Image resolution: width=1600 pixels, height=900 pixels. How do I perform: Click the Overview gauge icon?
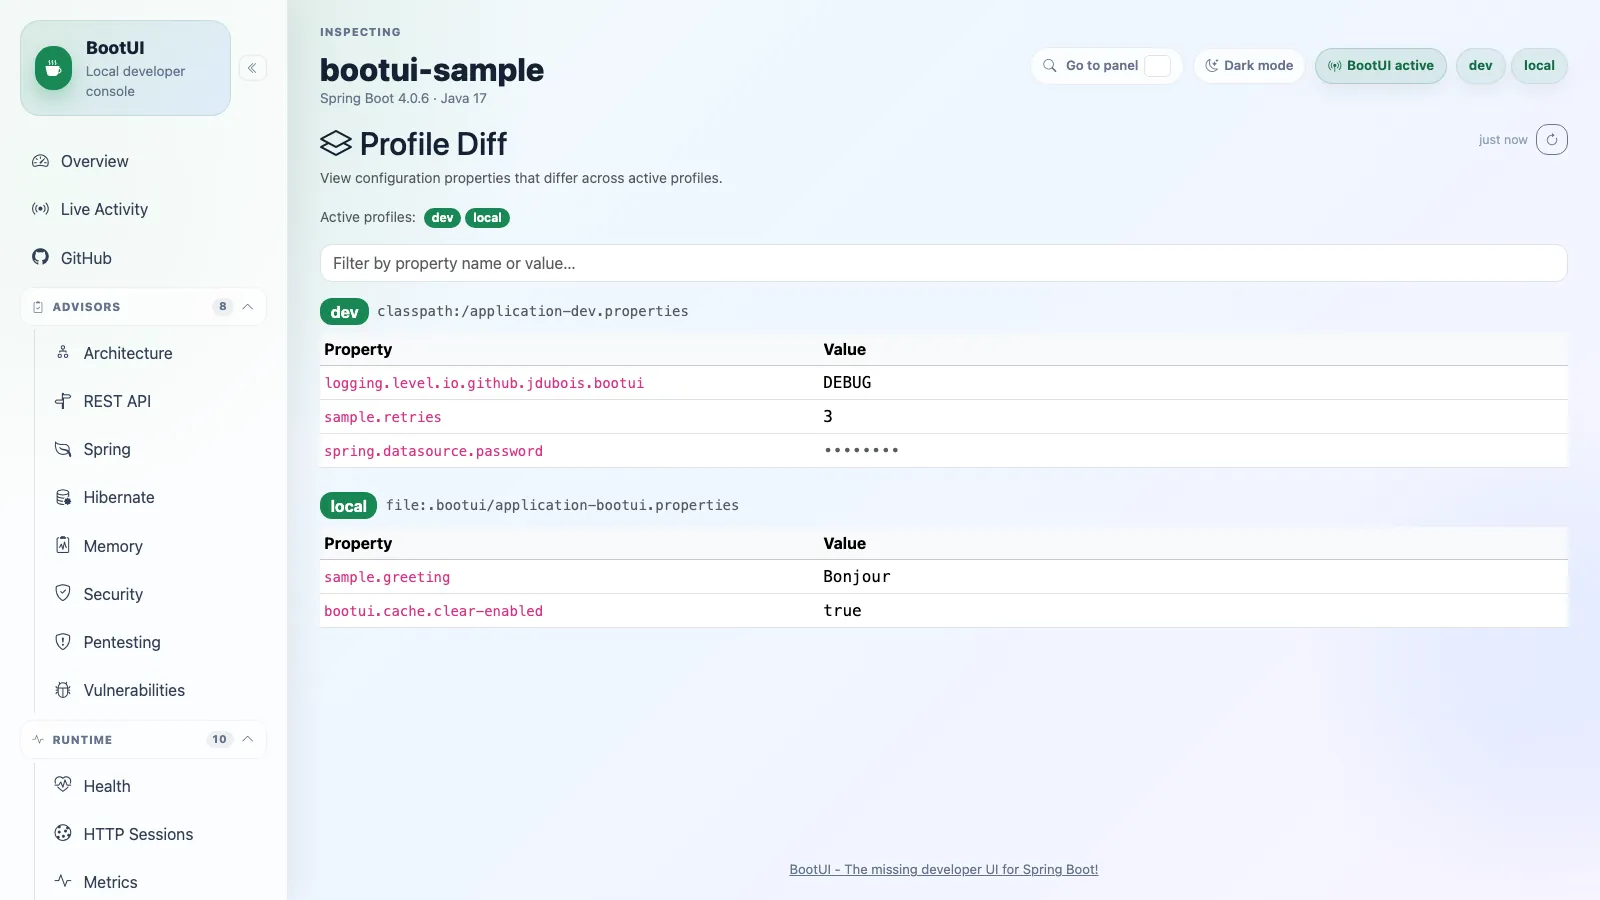40,161
